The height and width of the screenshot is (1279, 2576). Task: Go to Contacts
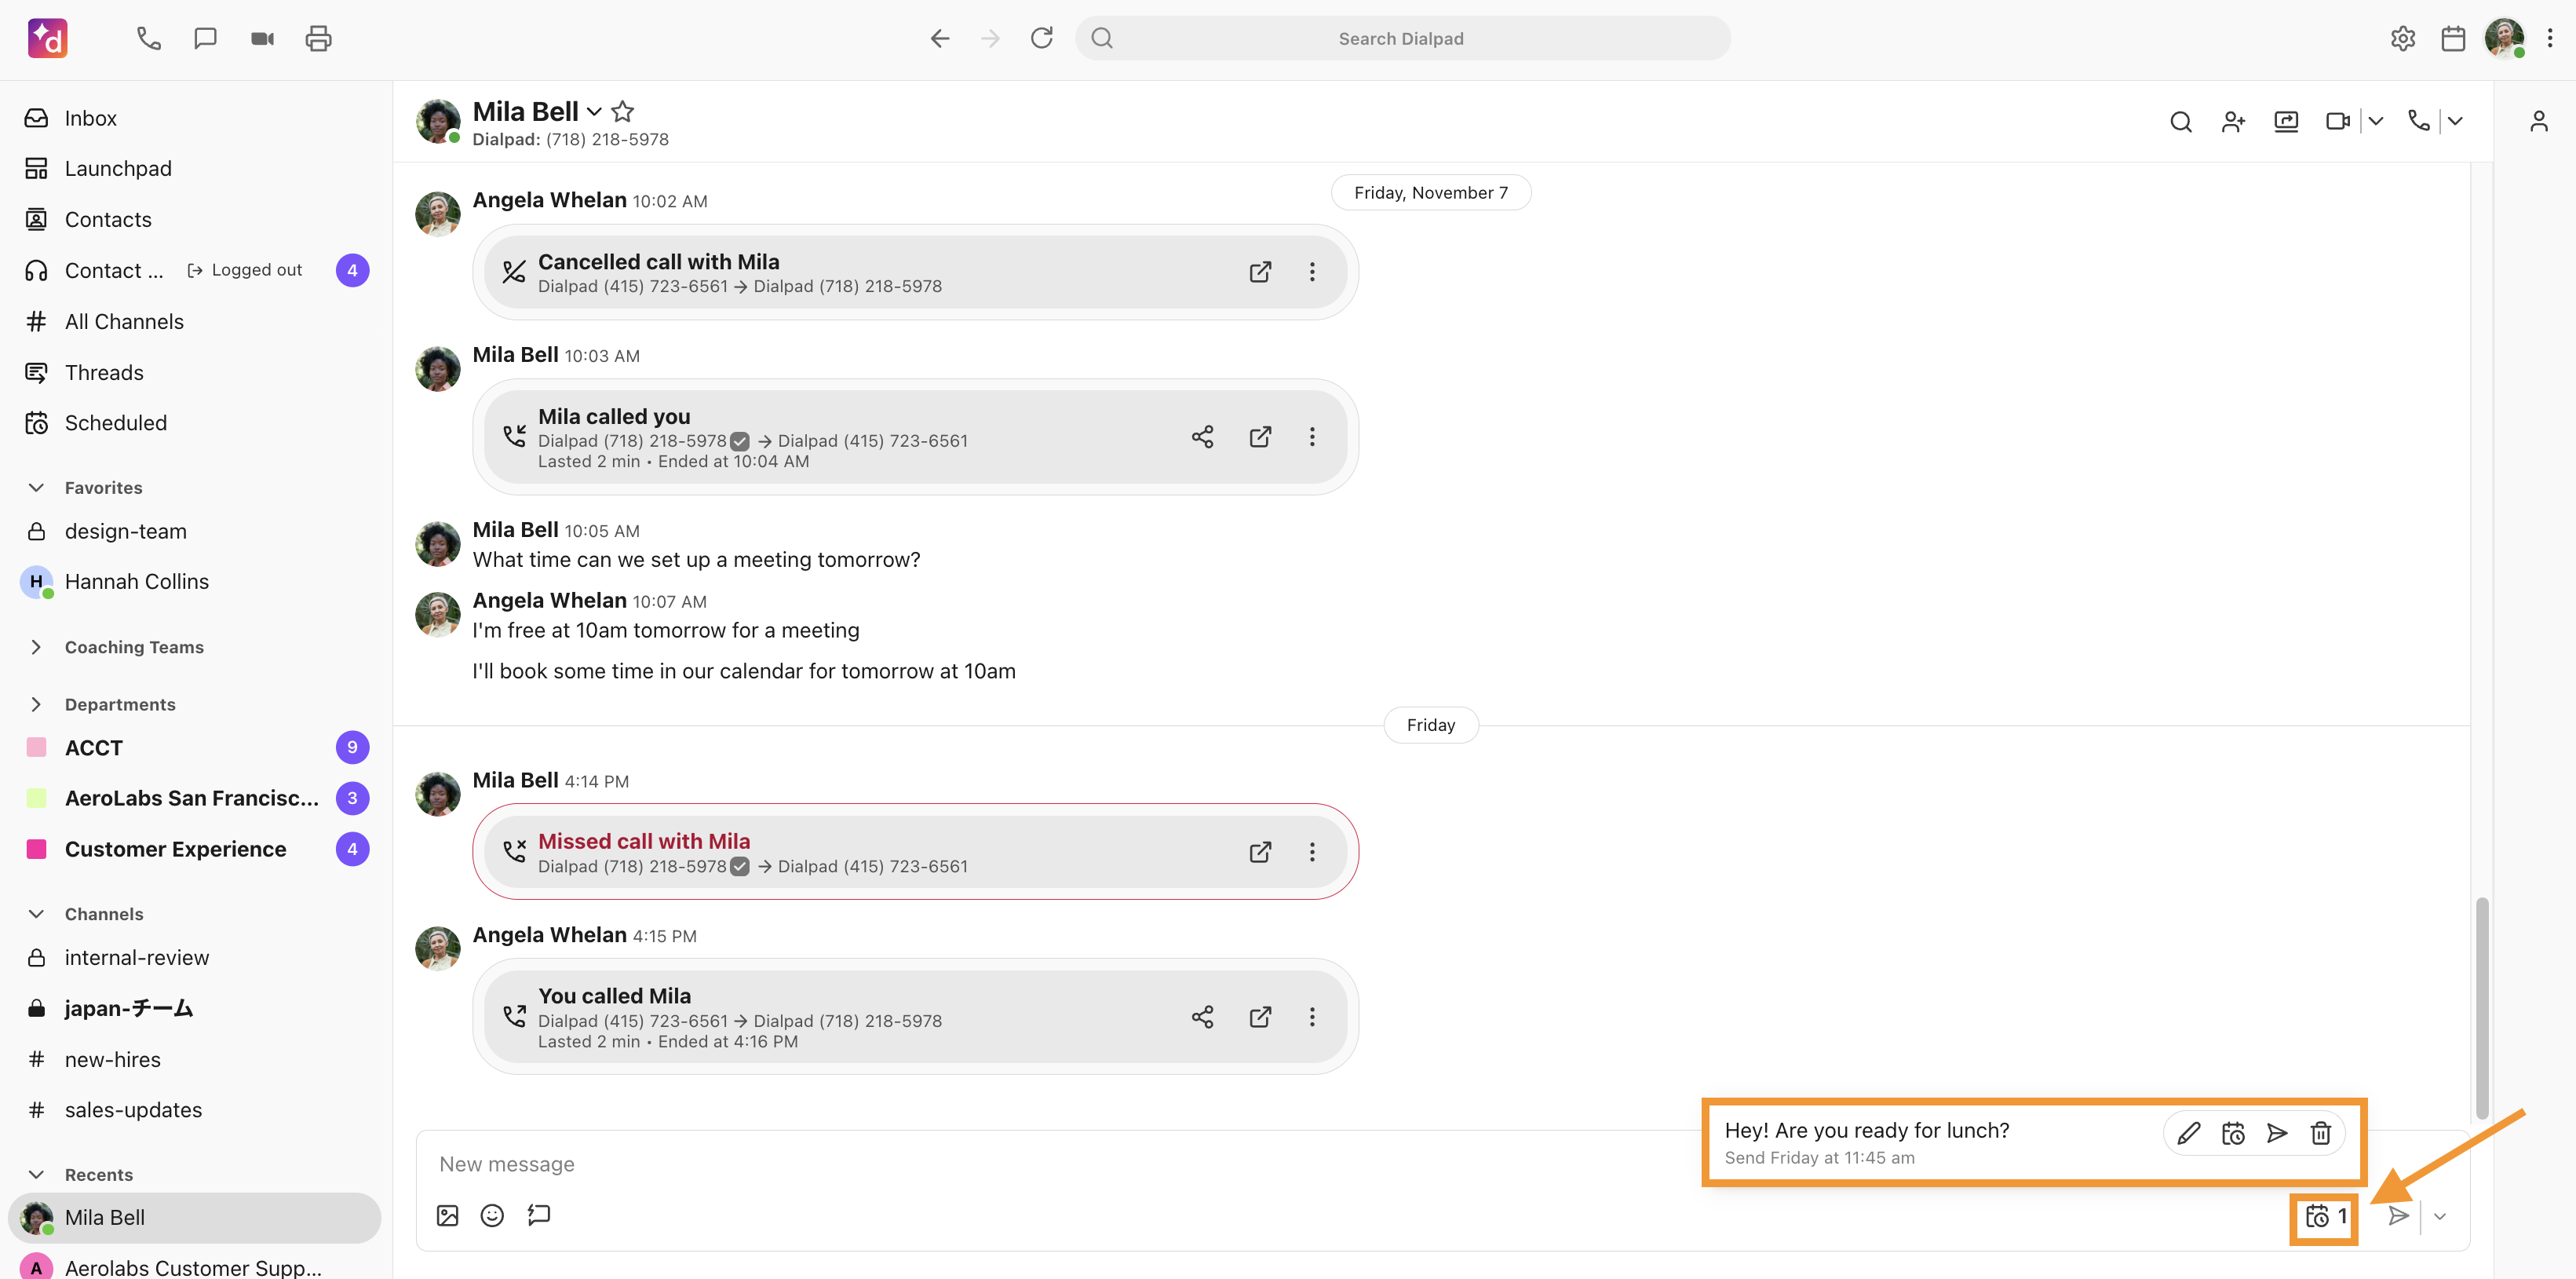[x=195, y=220]
